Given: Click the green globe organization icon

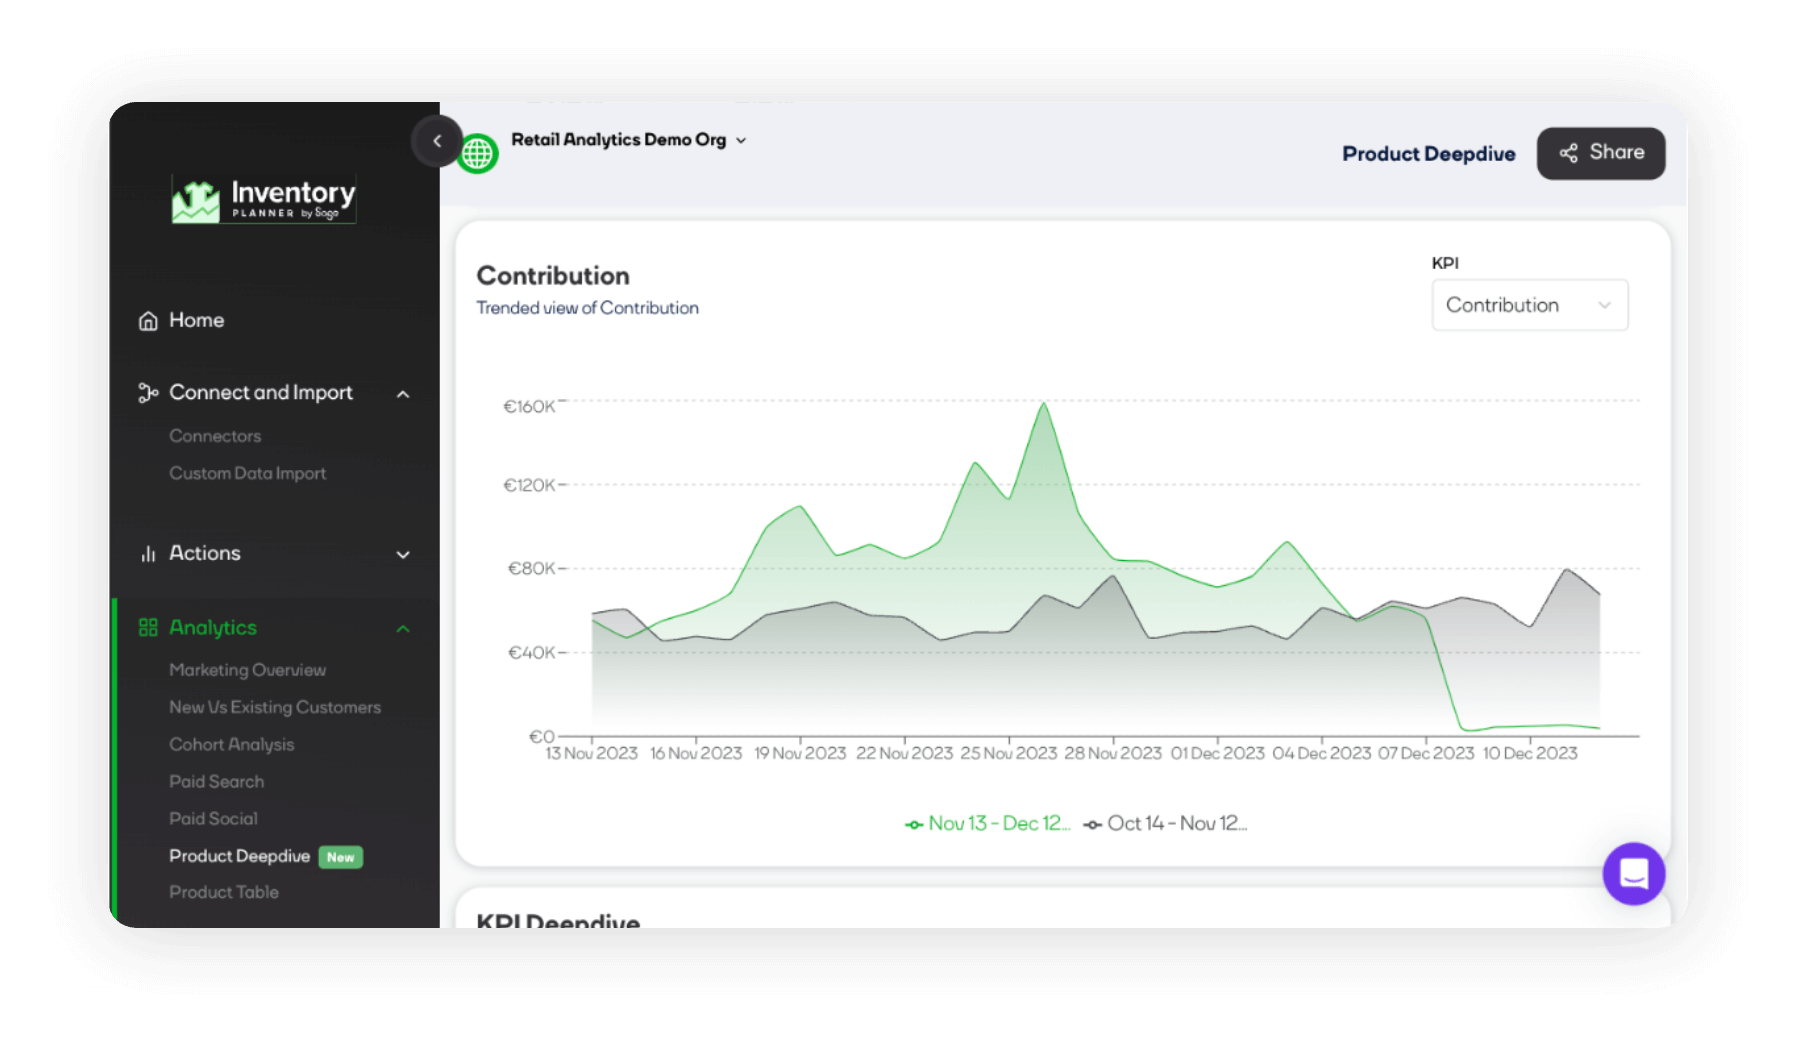Looking at the screenshot, I should [478, 154].
